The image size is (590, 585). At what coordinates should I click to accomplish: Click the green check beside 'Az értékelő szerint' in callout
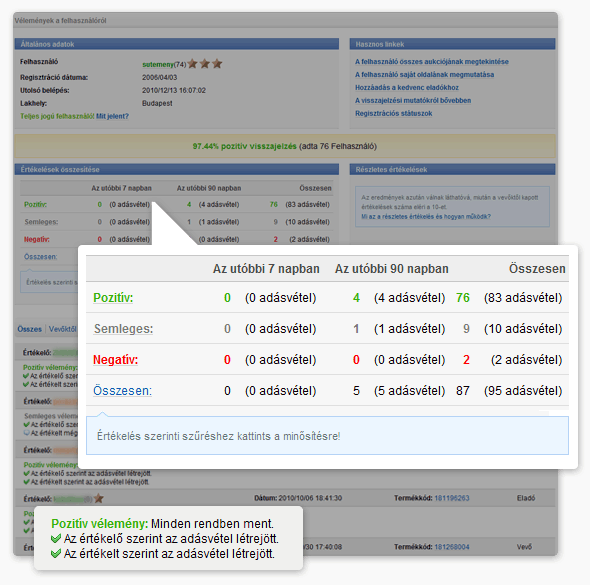pos(56,539)
